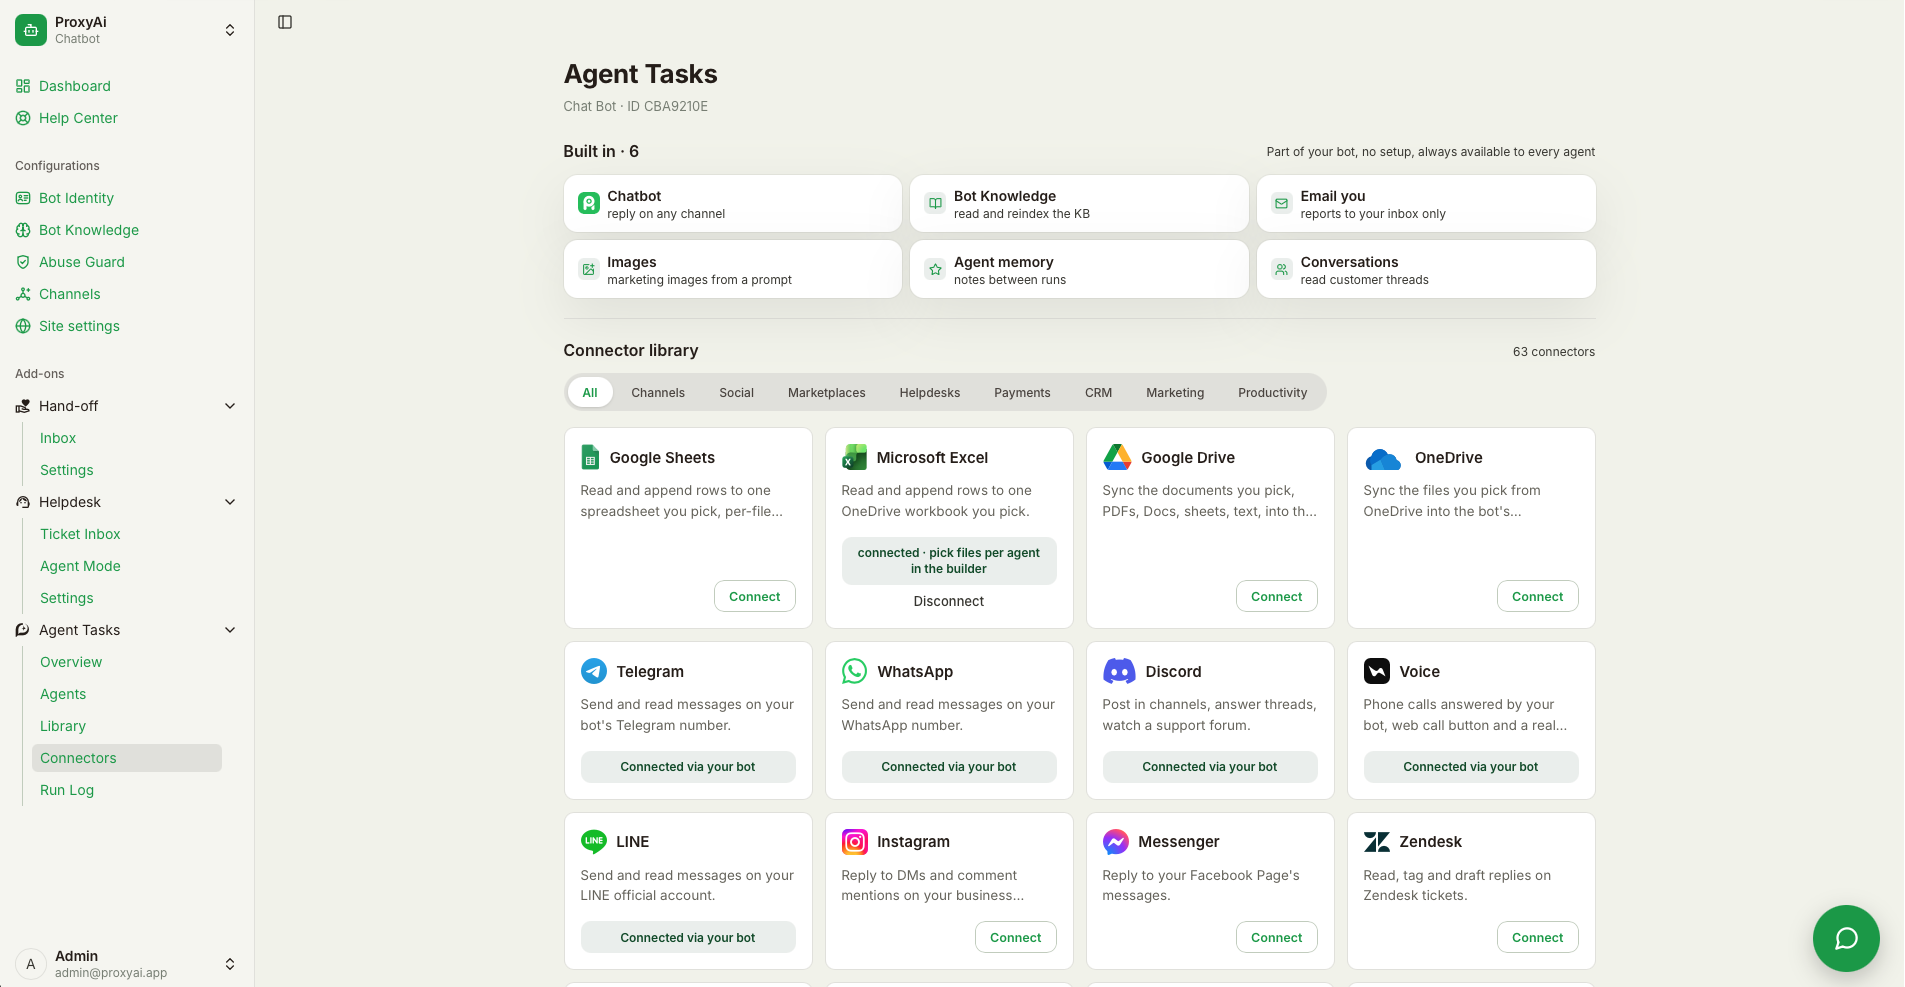Go to Bot Knowledge settings
The height and width of the screenshot is (987, 1905).
point(89,230)
